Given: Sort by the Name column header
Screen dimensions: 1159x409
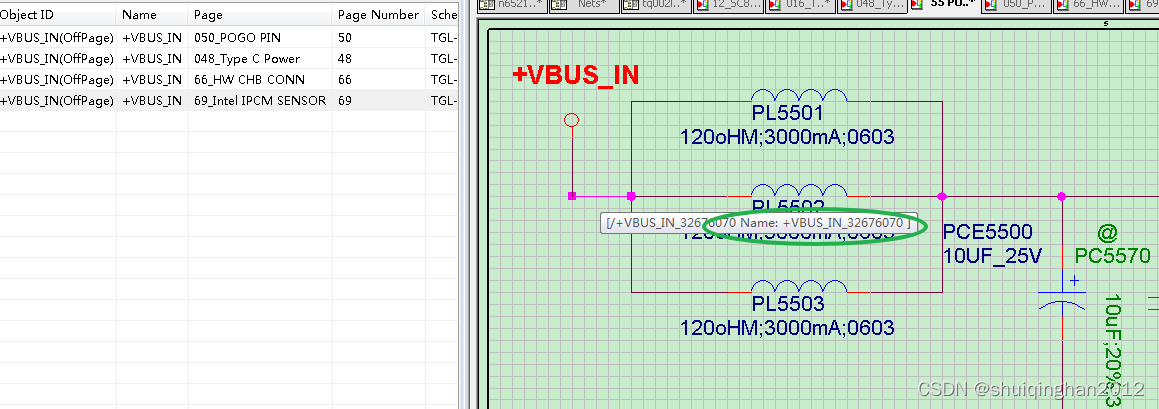Looking at the screenshot, I should tap(152, 15).
